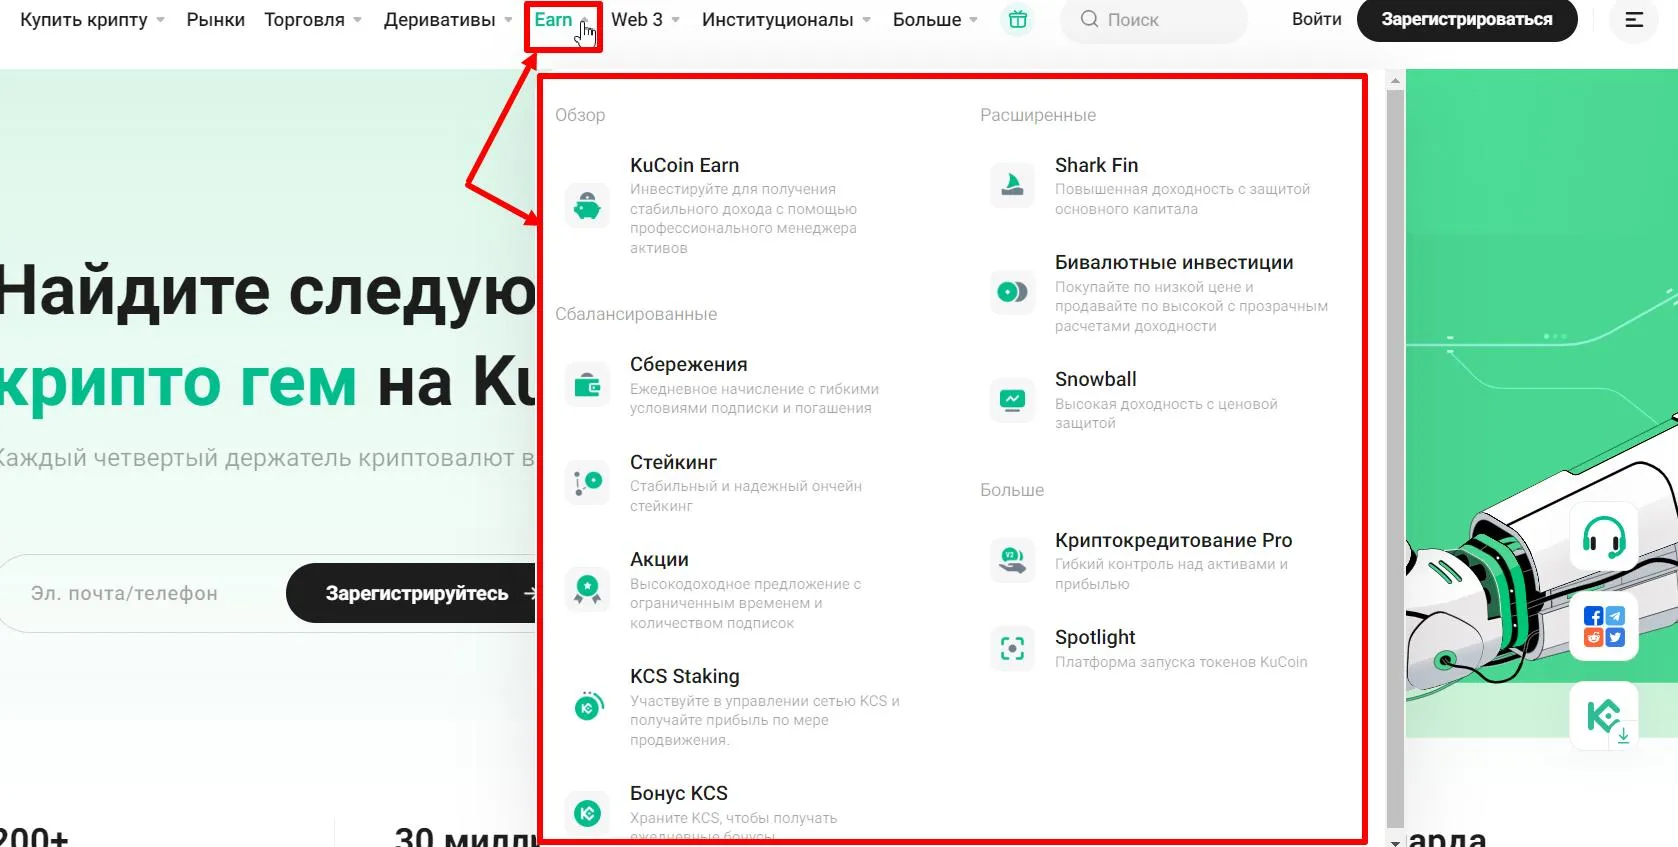Click the Shark Fin icon
This screenshot has height=847, width=1678.
tap(1012, 186)
